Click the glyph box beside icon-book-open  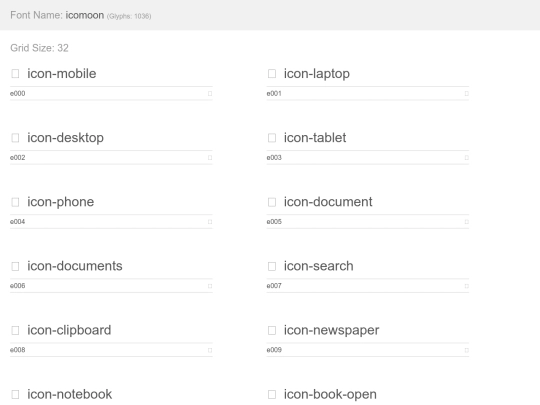click(x=272, y=394)
